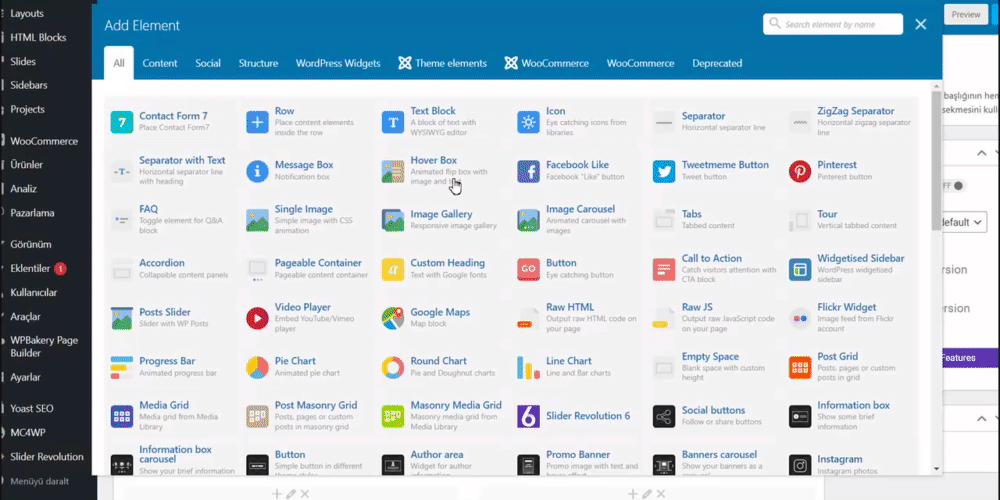Switch to the All tab

119,63
